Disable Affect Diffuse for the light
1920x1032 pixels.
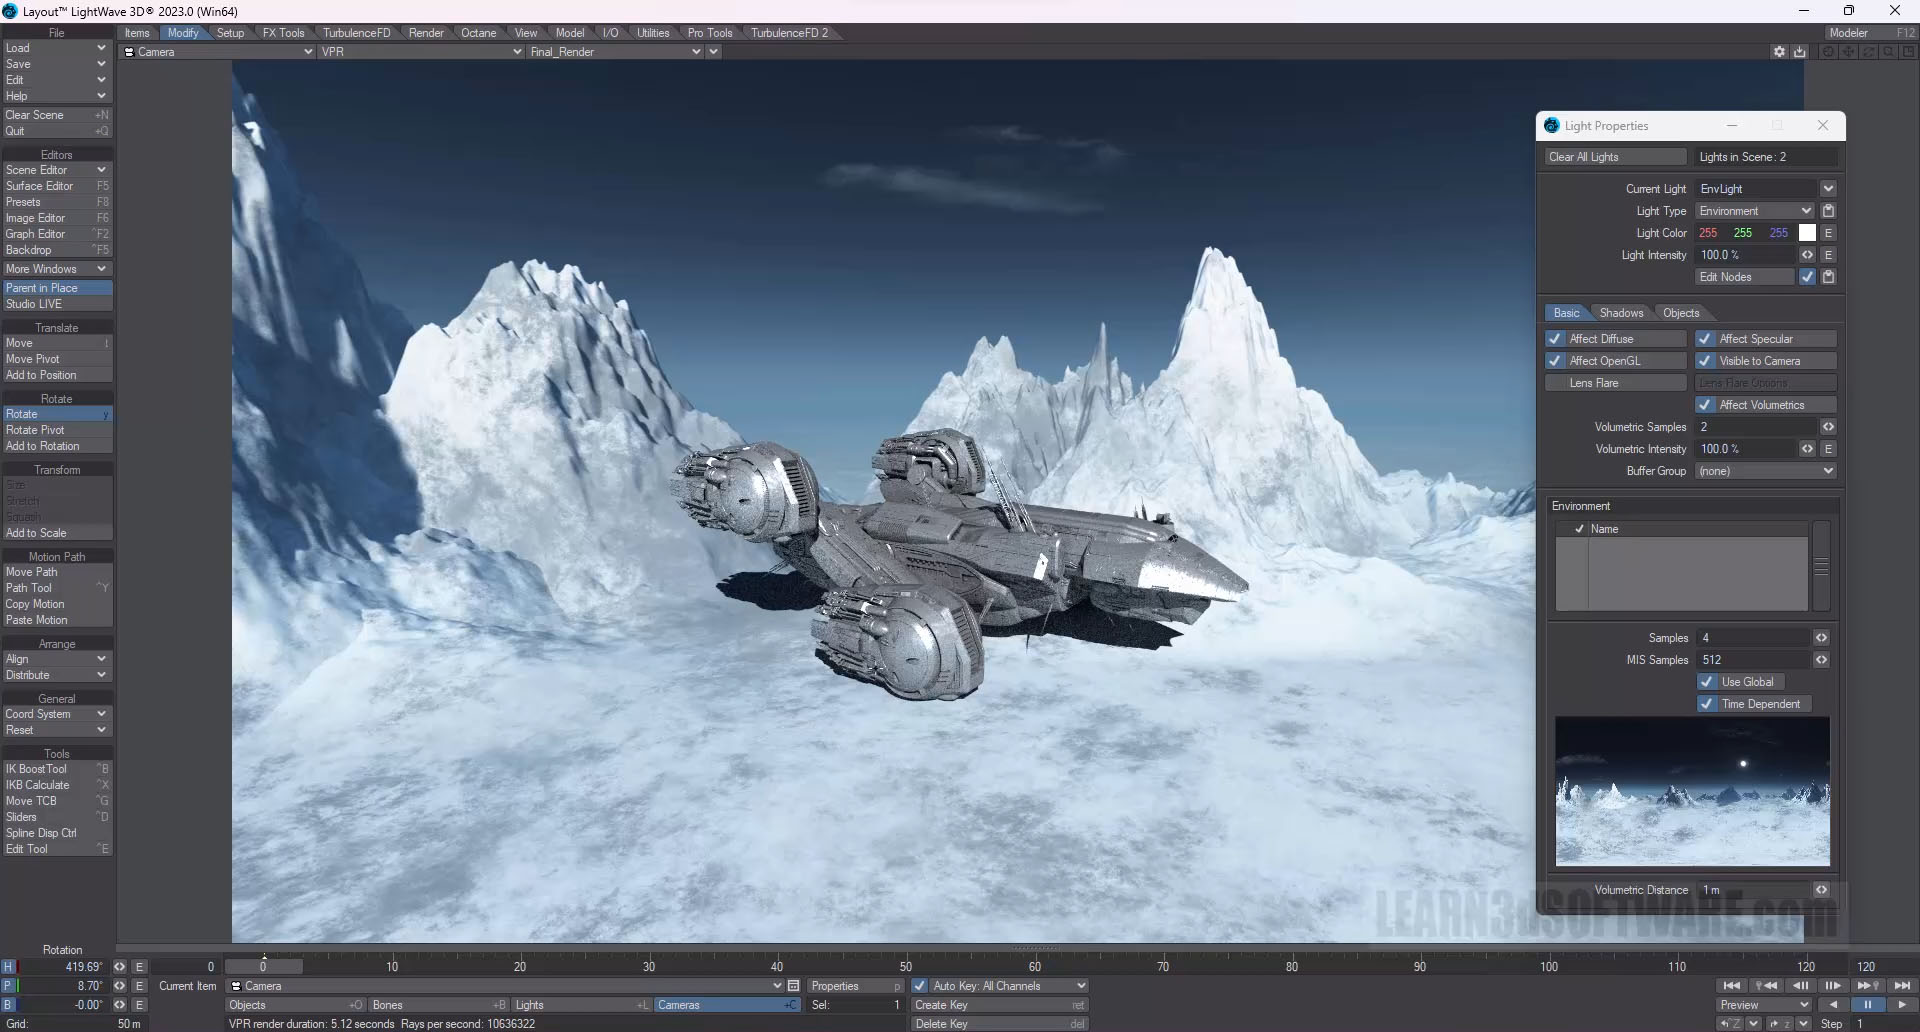pyautogui.click(x=1556, y=338)
